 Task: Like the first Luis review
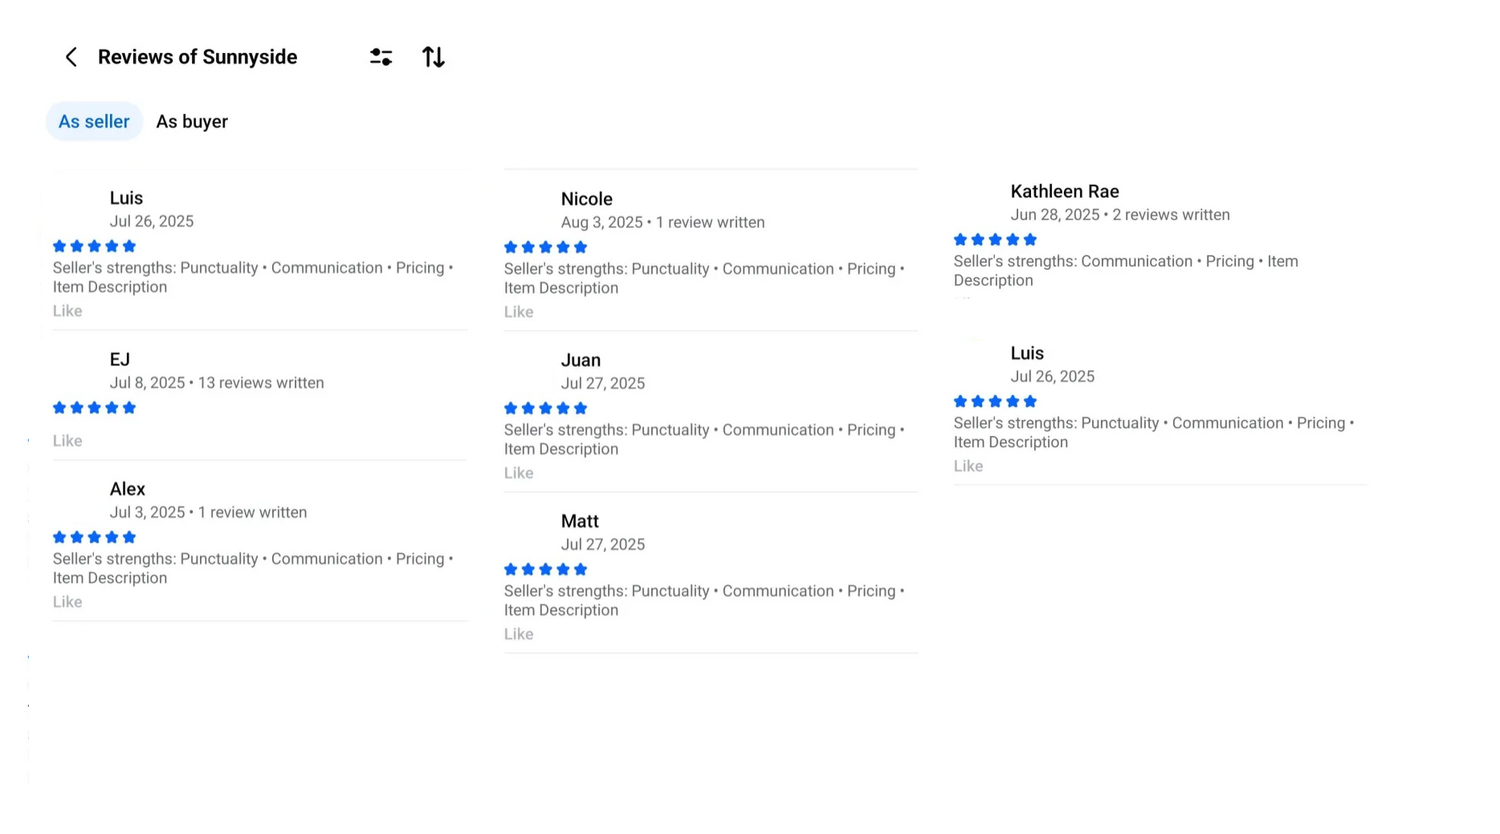[67, 311]
